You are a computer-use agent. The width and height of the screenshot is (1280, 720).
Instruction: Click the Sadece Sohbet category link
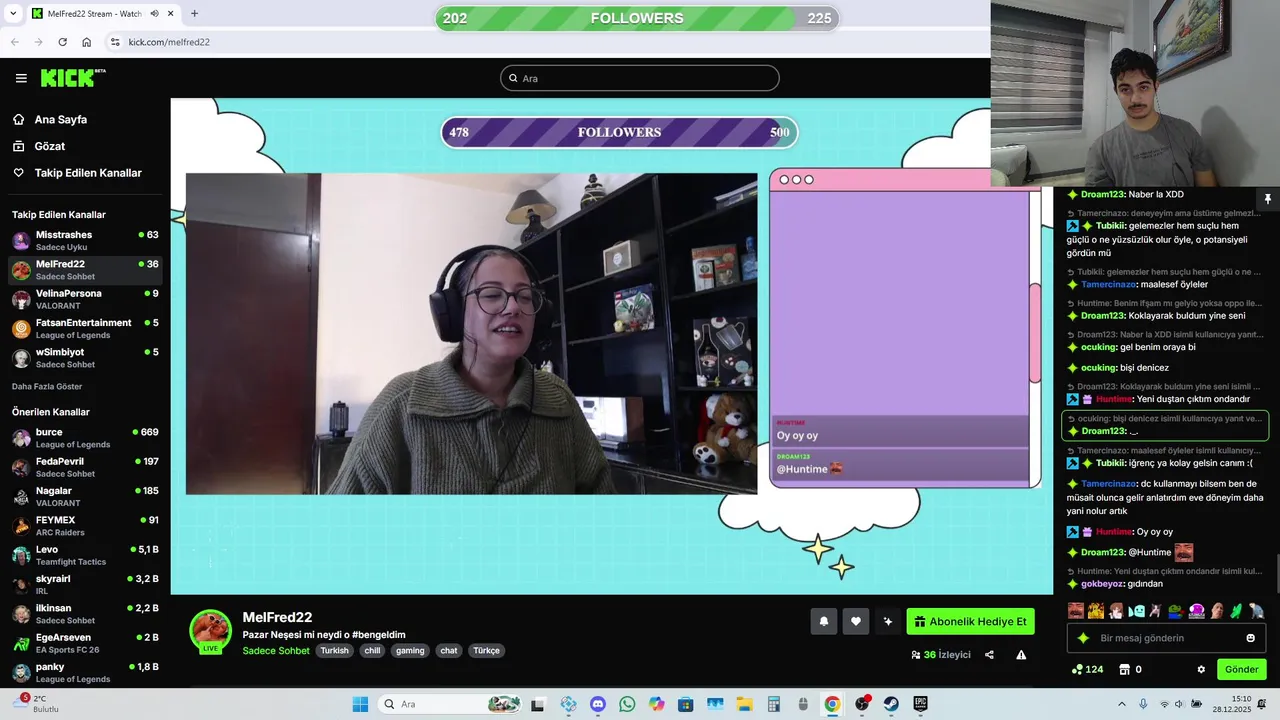[x=276, y=651]
